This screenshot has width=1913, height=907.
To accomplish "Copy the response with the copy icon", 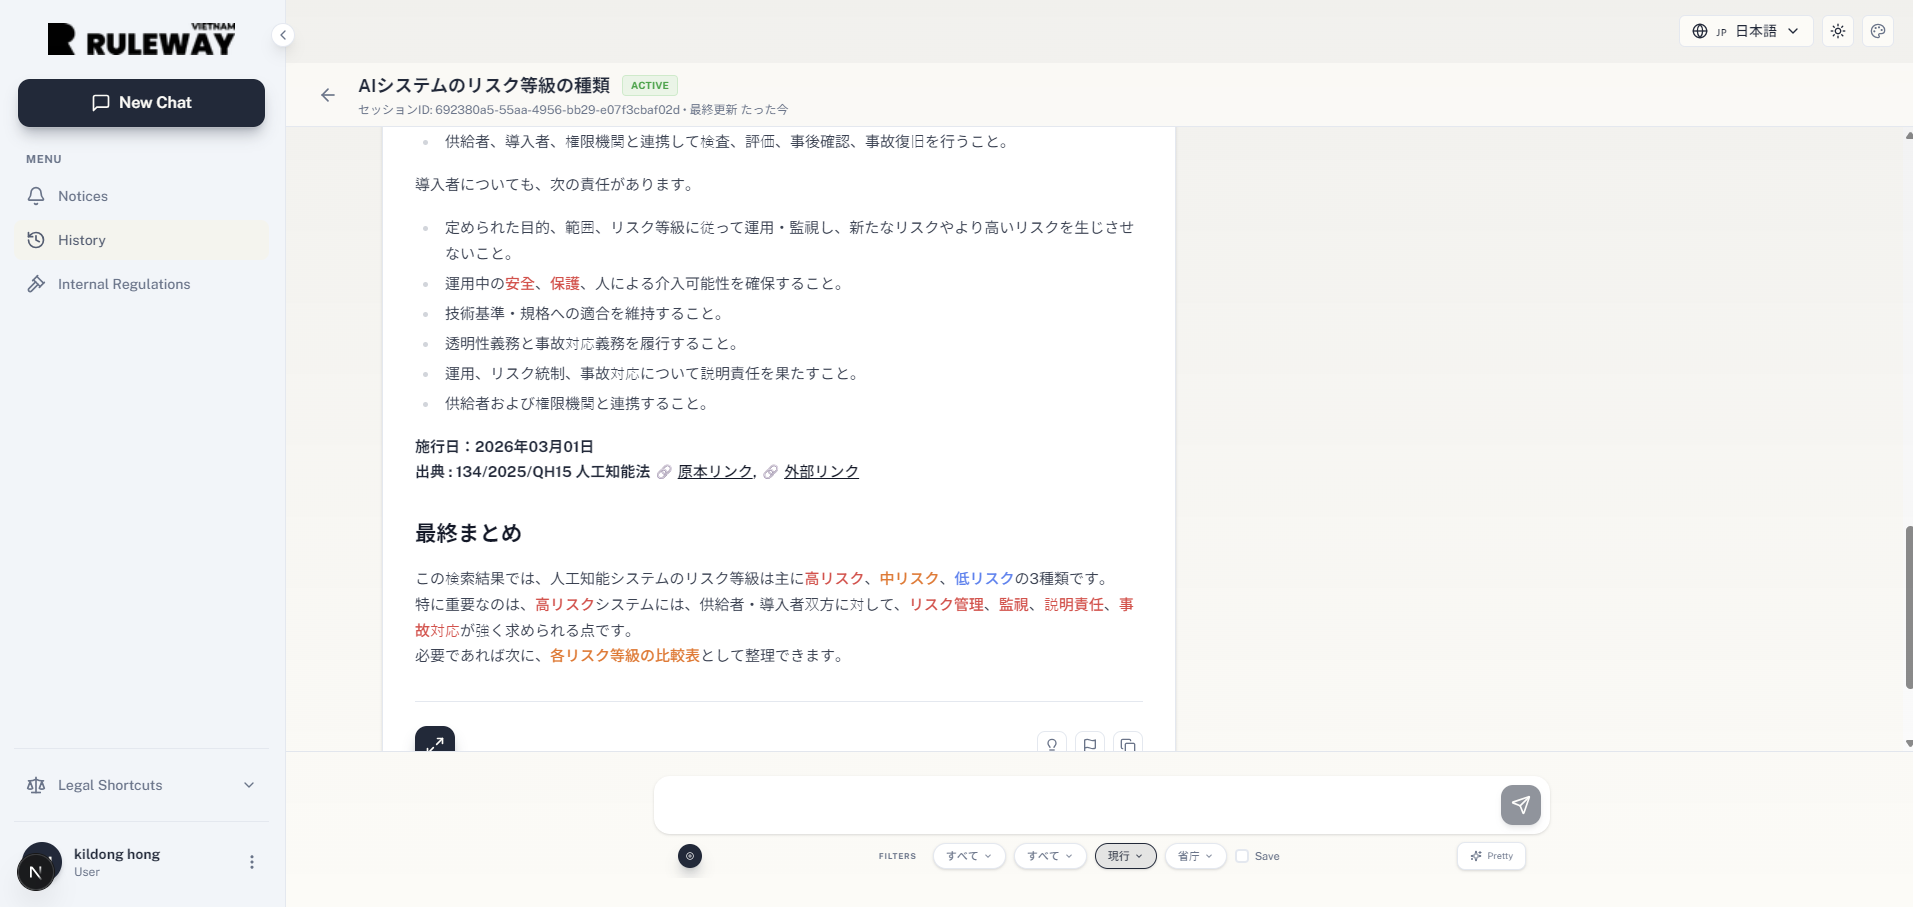I will click(x=1128, y=744).
